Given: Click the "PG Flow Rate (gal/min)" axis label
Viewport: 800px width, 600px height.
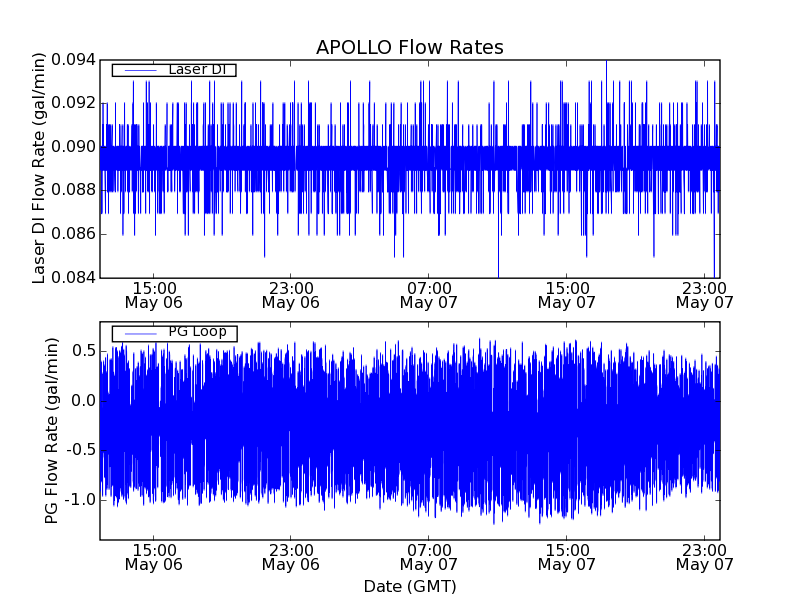Looking at the screenshot, I should click(x=52, y=430).
